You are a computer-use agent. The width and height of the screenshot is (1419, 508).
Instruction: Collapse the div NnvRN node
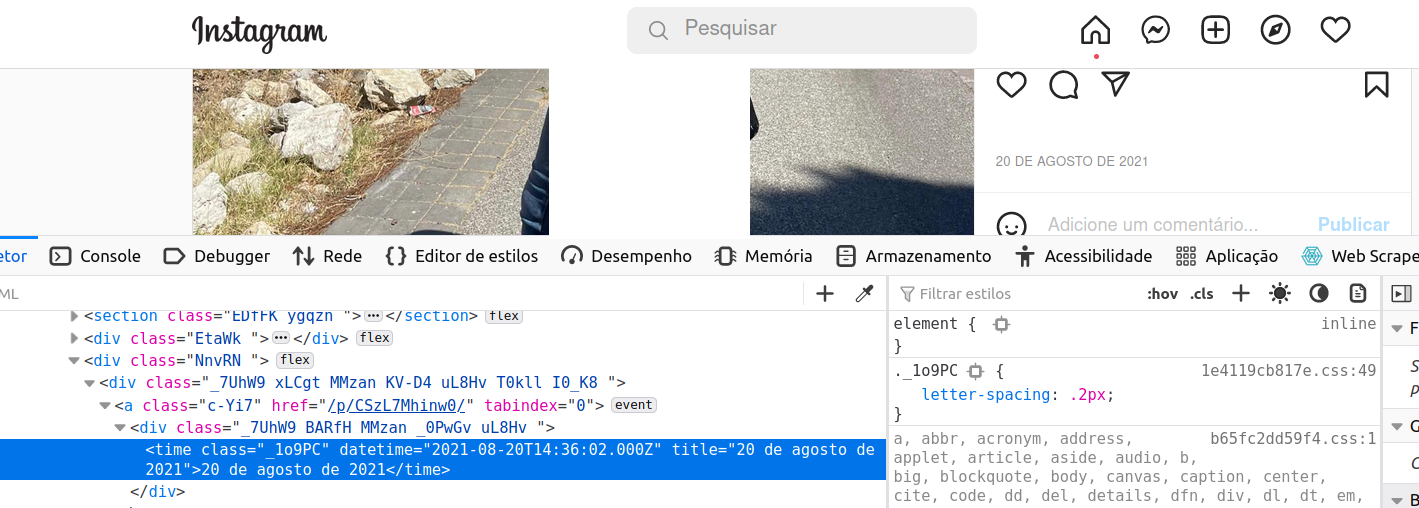[74, 360]
